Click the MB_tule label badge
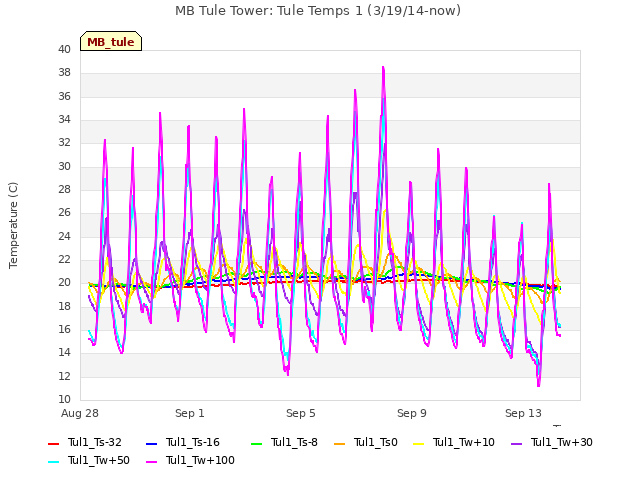Viewport: 640px width, 480px height. 111,42
